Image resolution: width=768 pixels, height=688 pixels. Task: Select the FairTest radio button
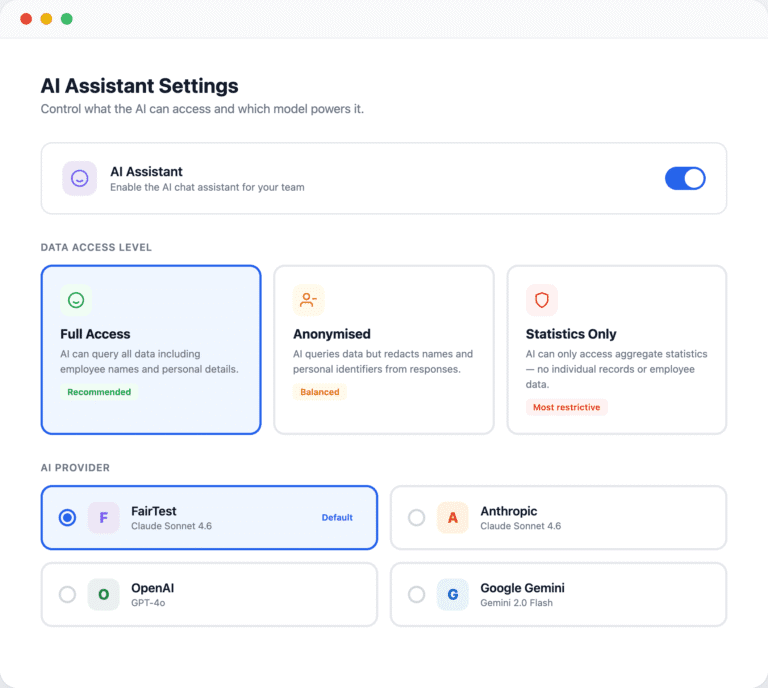67,518
